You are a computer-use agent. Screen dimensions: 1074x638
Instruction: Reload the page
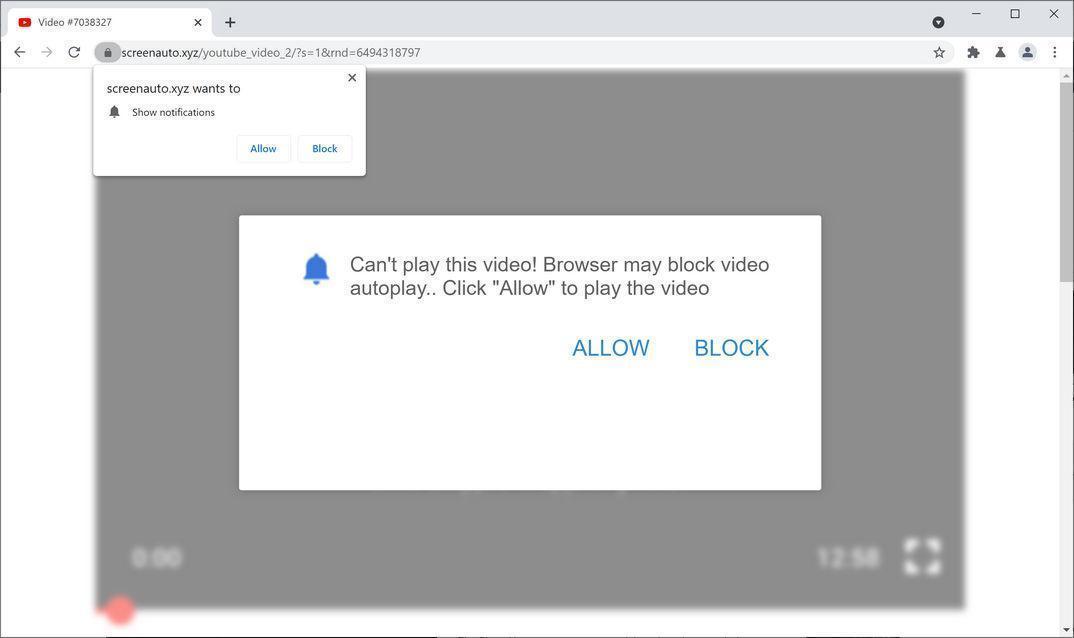(73, 52)
